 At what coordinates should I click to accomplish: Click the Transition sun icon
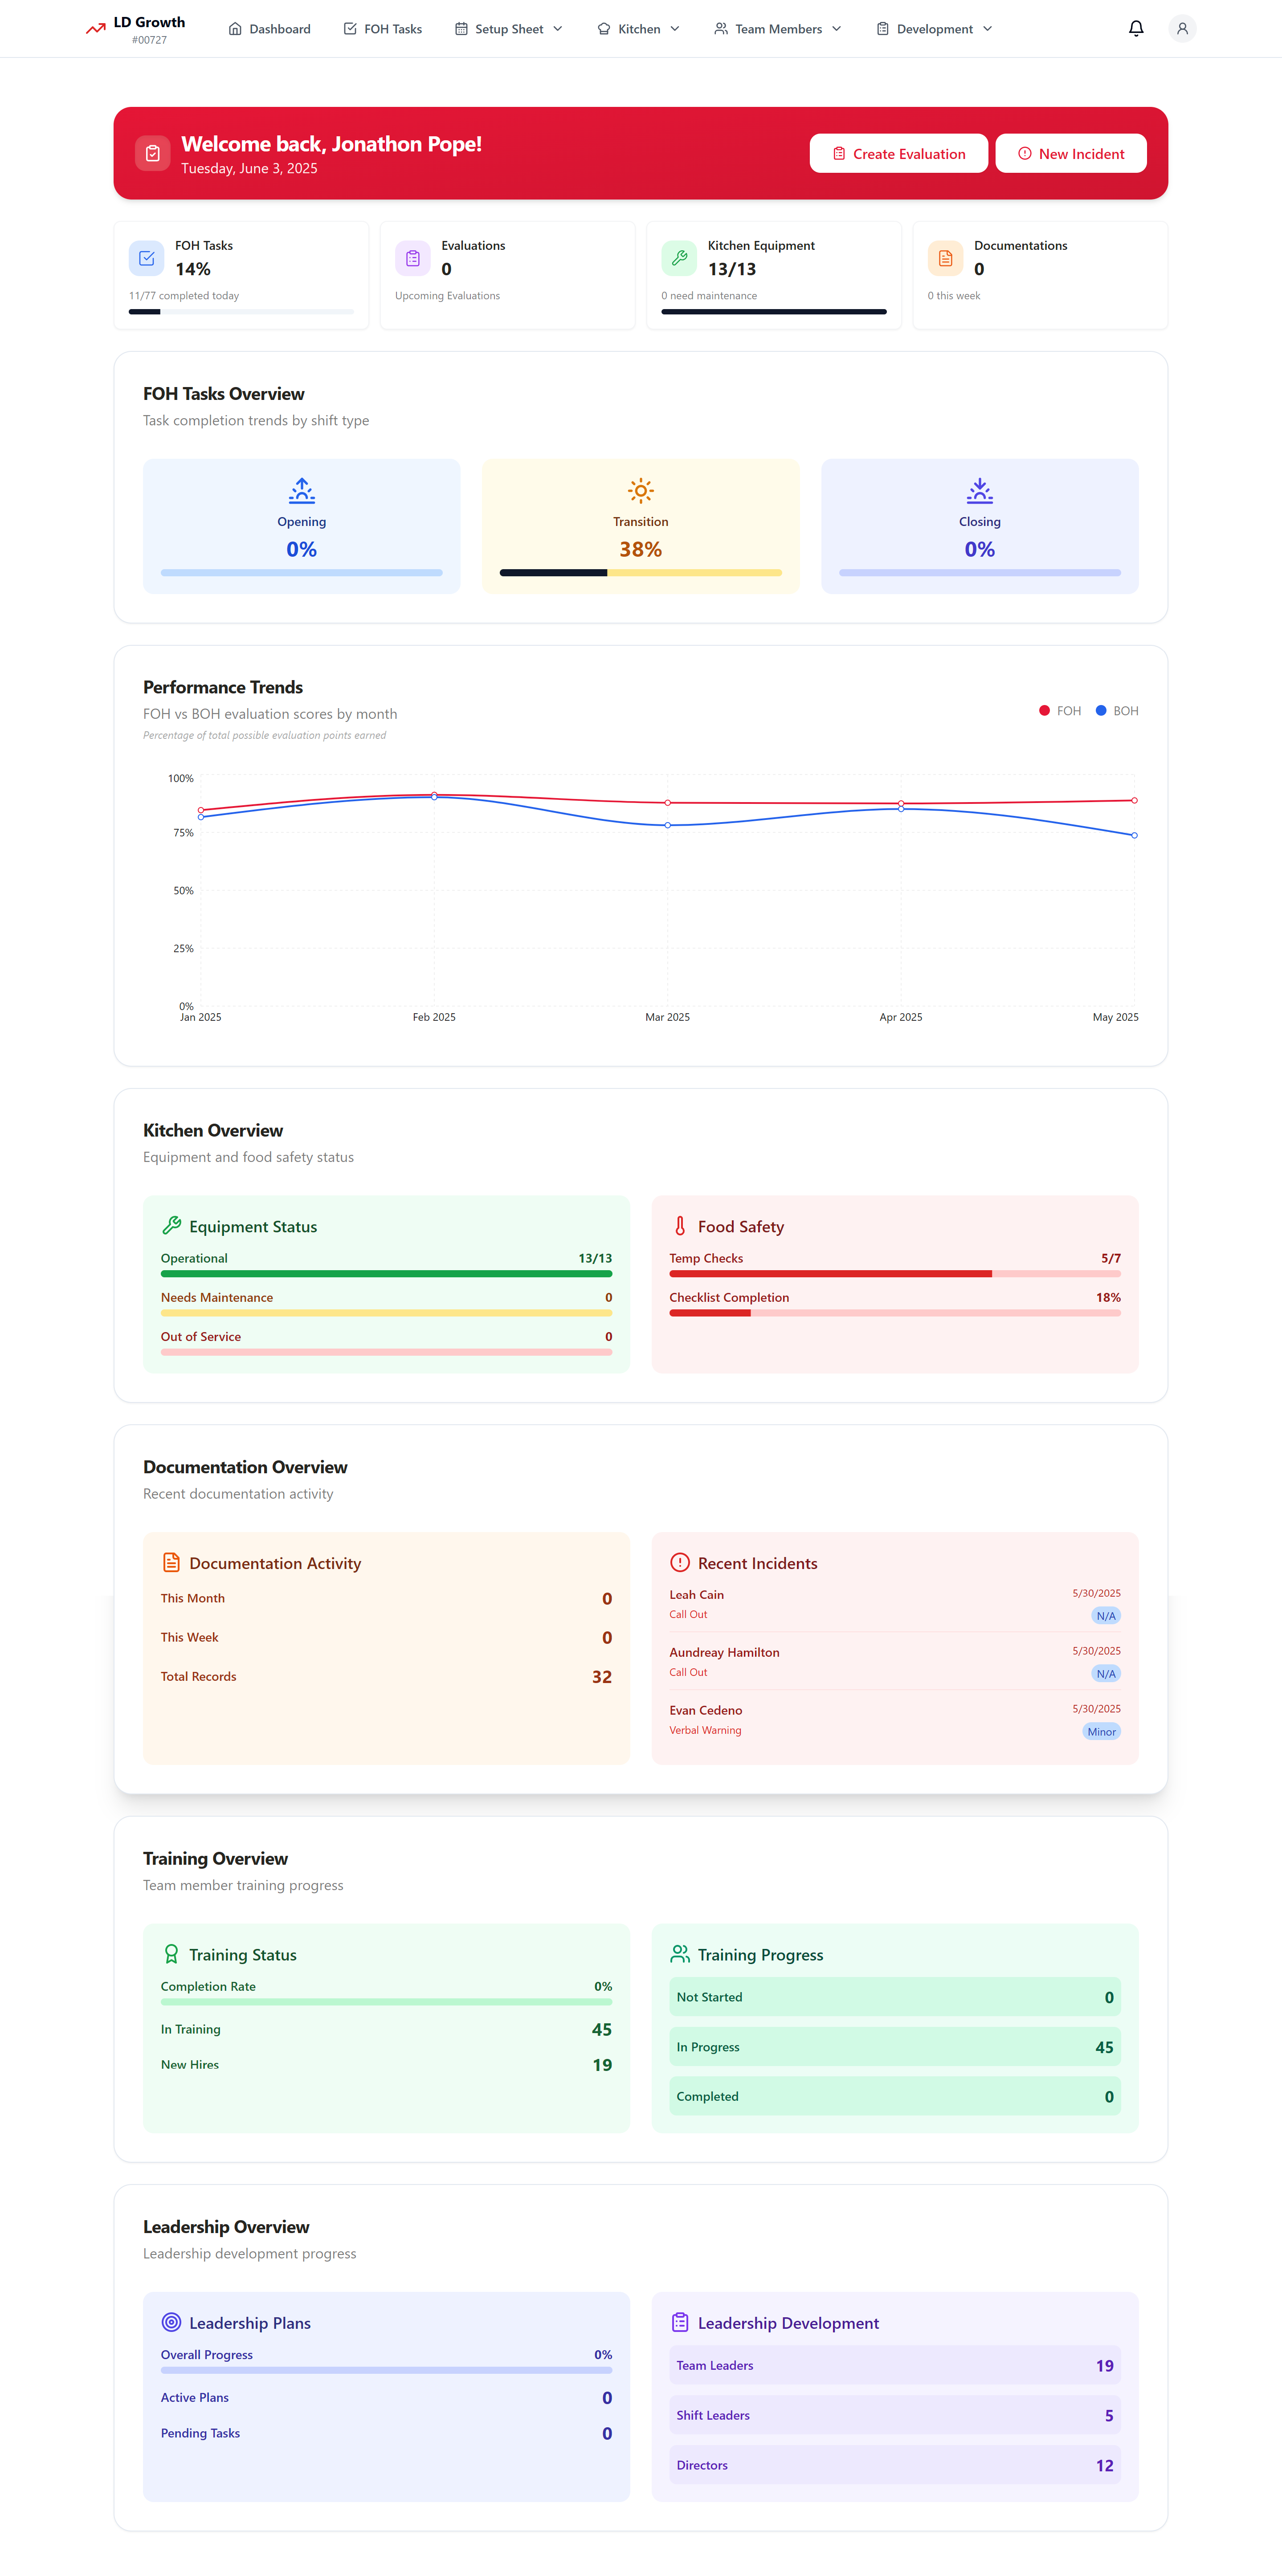pyautogui.click(x=641, y=490)
